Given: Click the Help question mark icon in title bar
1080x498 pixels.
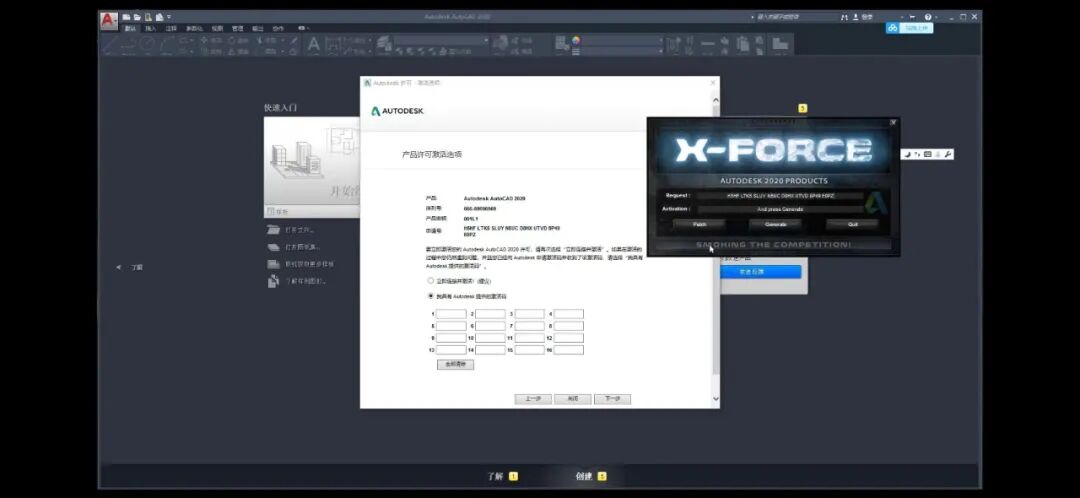Looking at the screenshot, I should [927, 17].
